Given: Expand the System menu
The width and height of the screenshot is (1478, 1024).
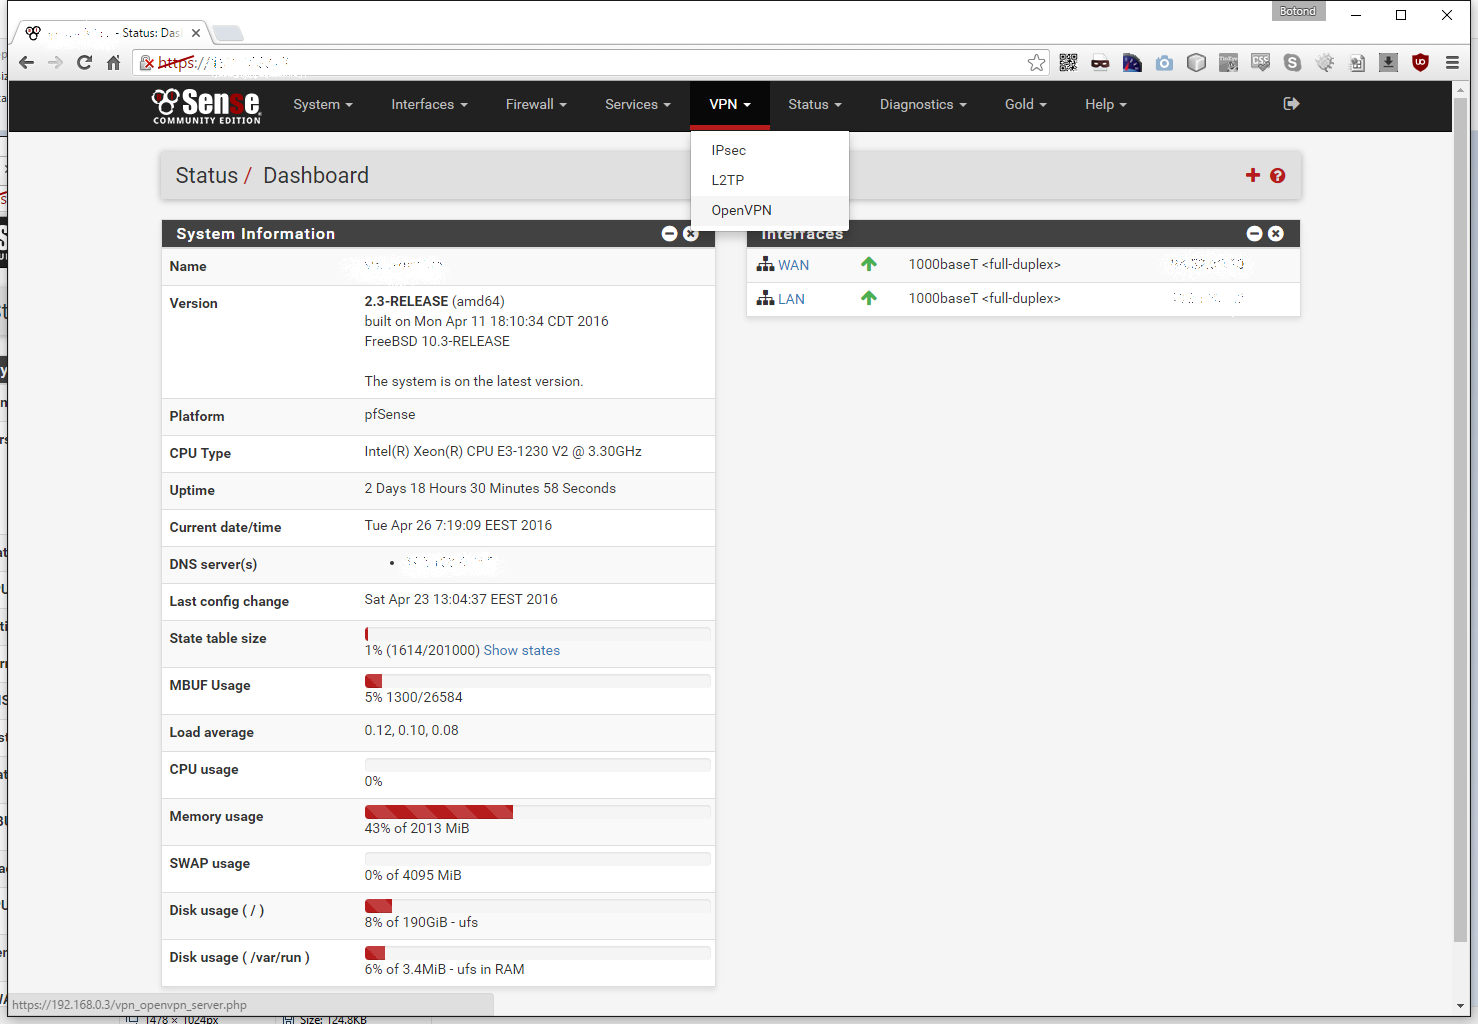Looking at the screenshot, I should click(322, 104).
